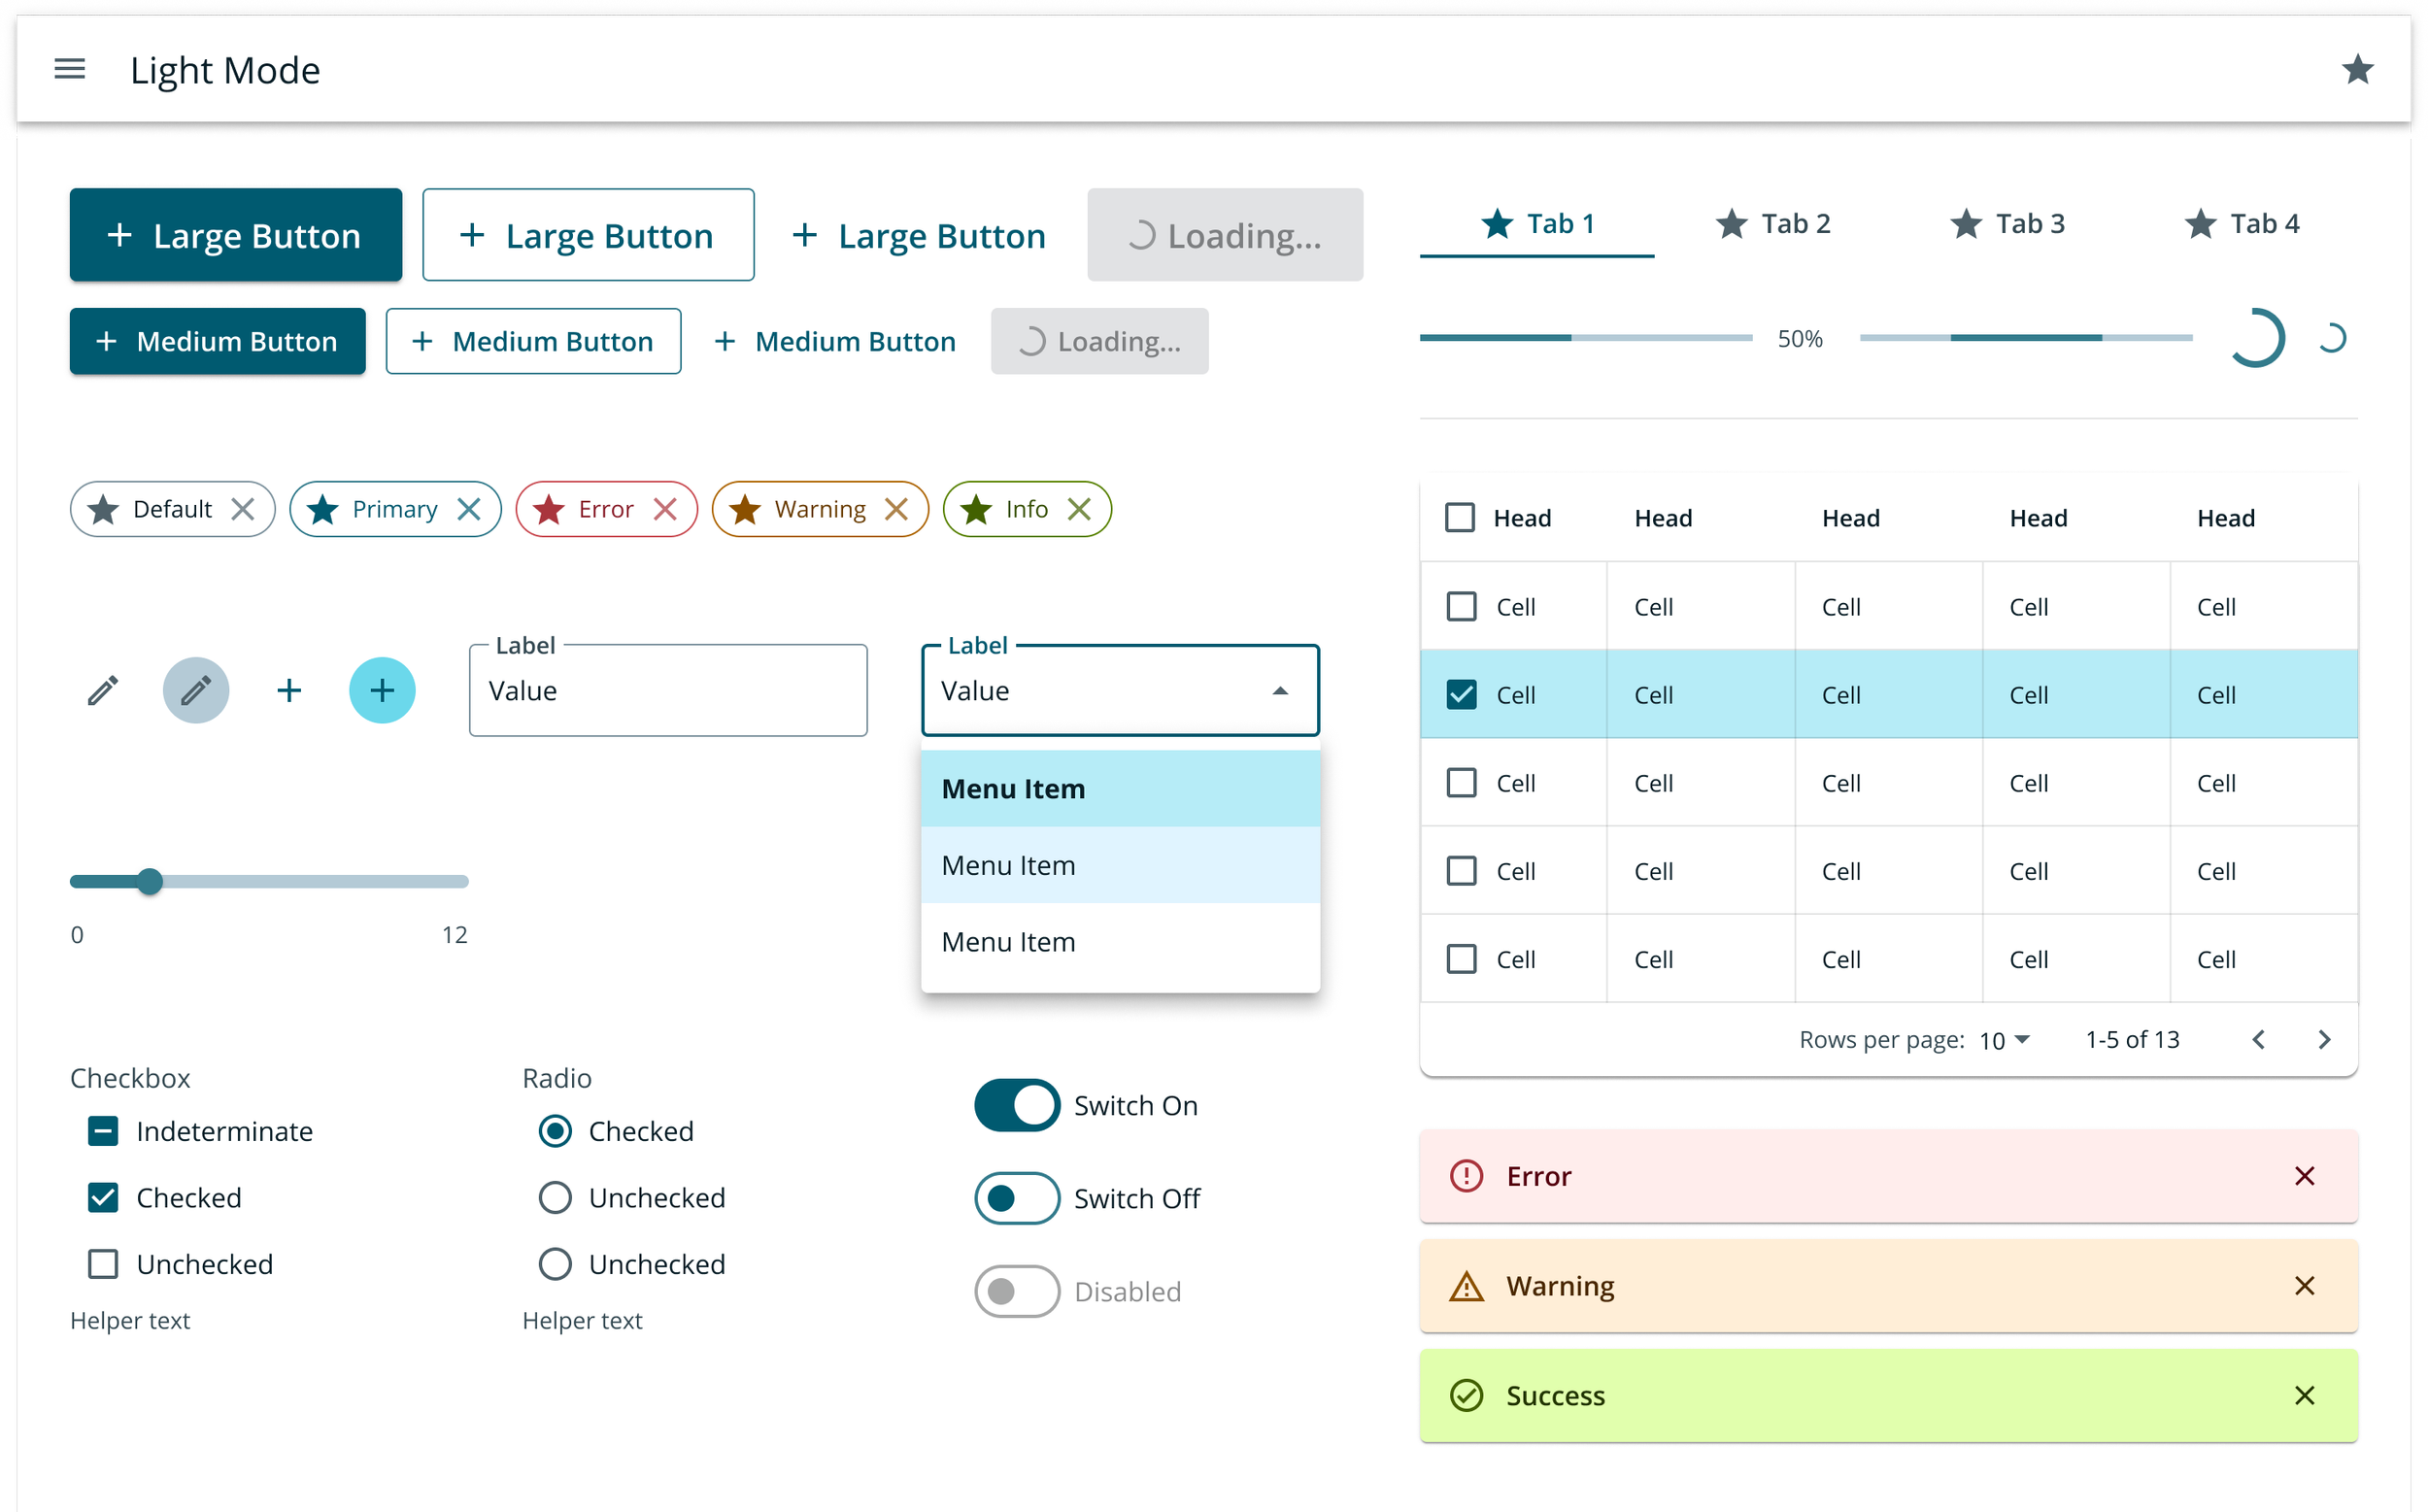Select the first Unchecked radio button
Screen dimensions: 2428x1512
[x=555, y=1197]
